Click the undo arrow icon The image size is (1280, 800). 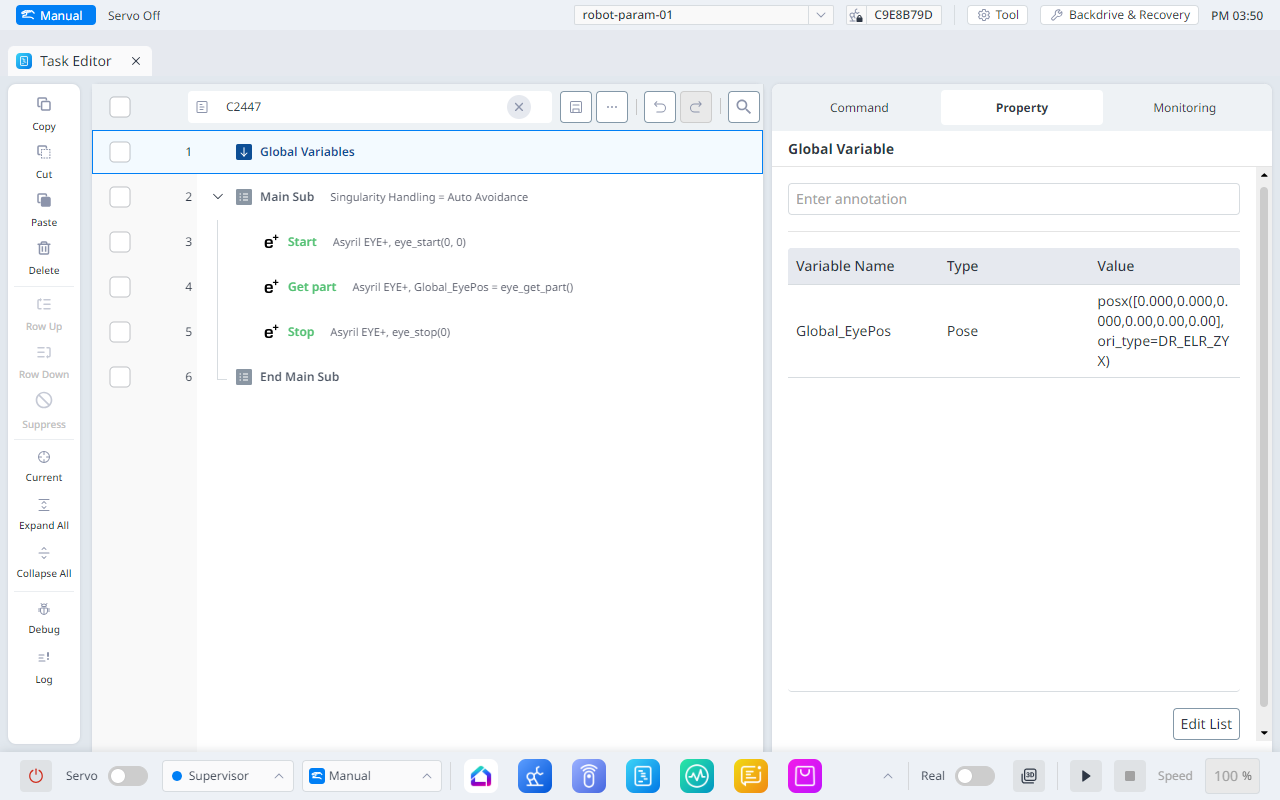[660, 107]
